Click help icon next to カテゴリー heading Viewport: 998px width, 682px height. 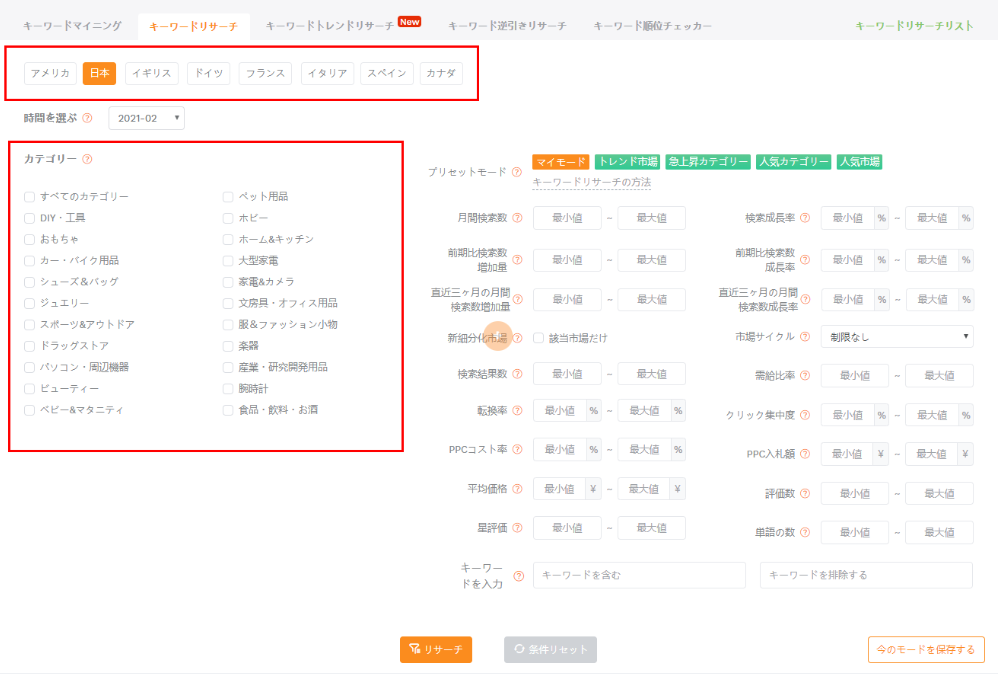pos(87,159)
